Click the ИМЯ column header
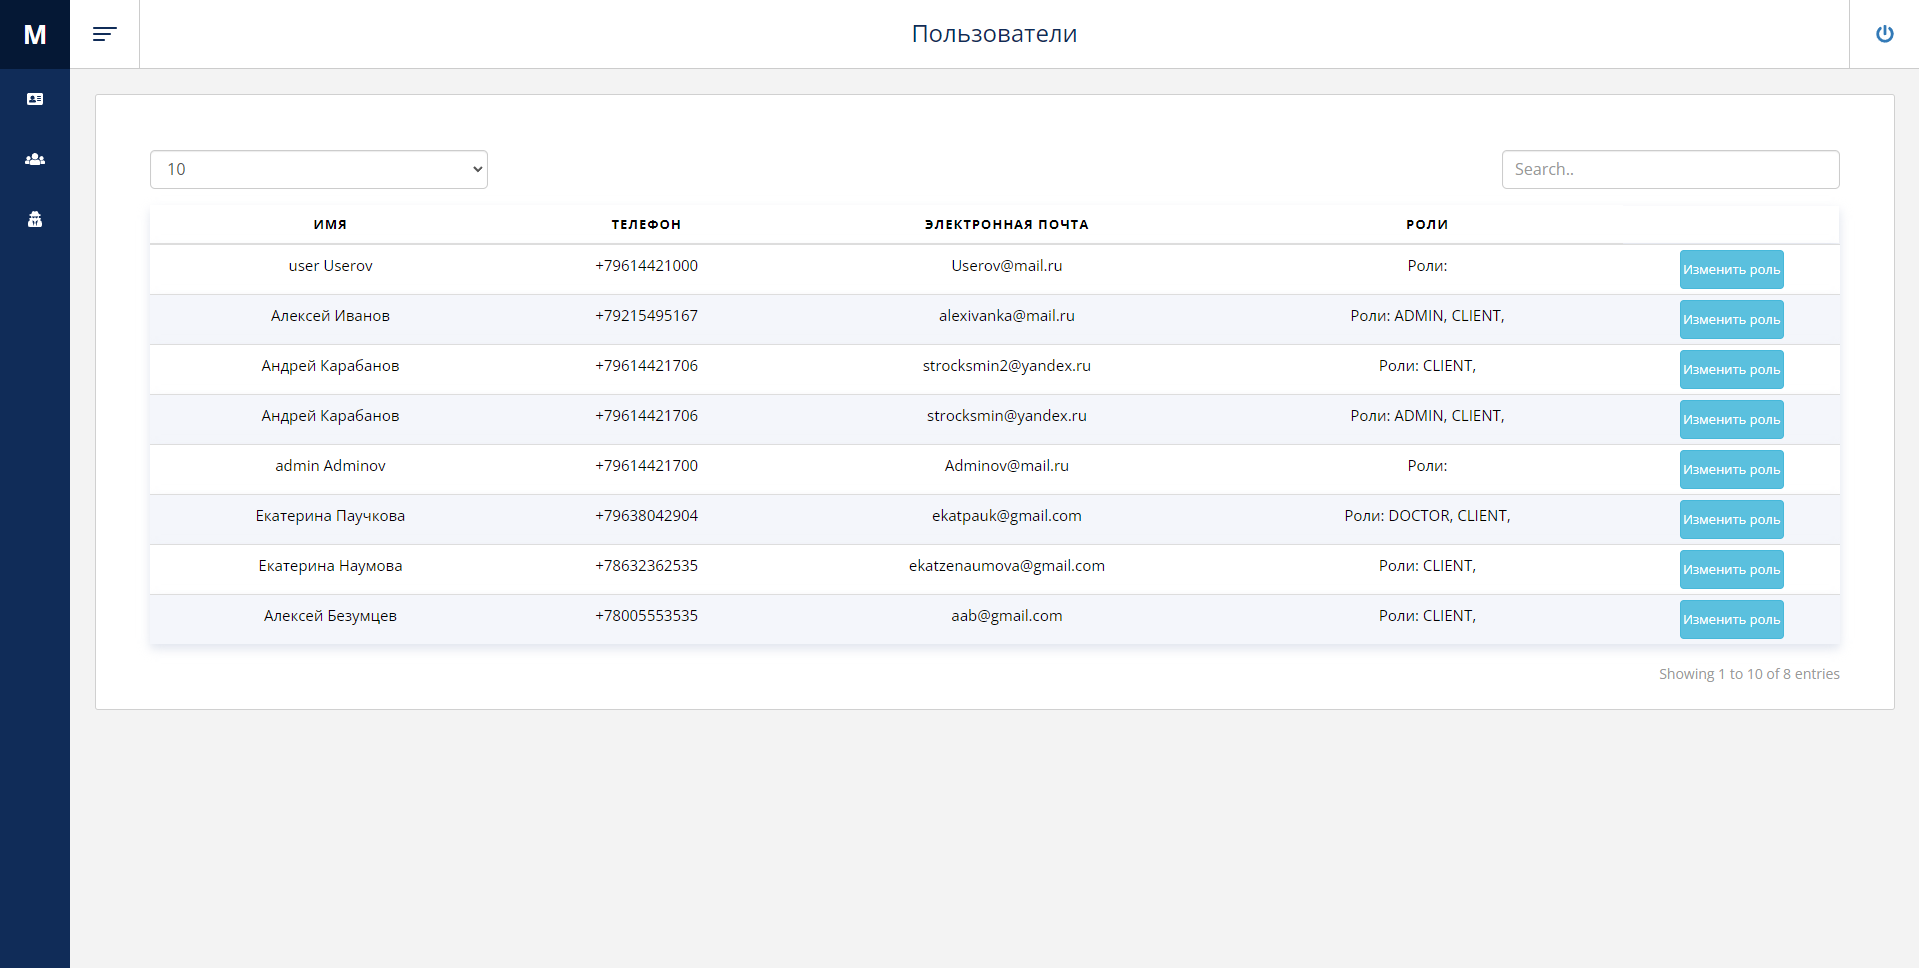Screen dimensions: 1919x968 click(330, 224)
